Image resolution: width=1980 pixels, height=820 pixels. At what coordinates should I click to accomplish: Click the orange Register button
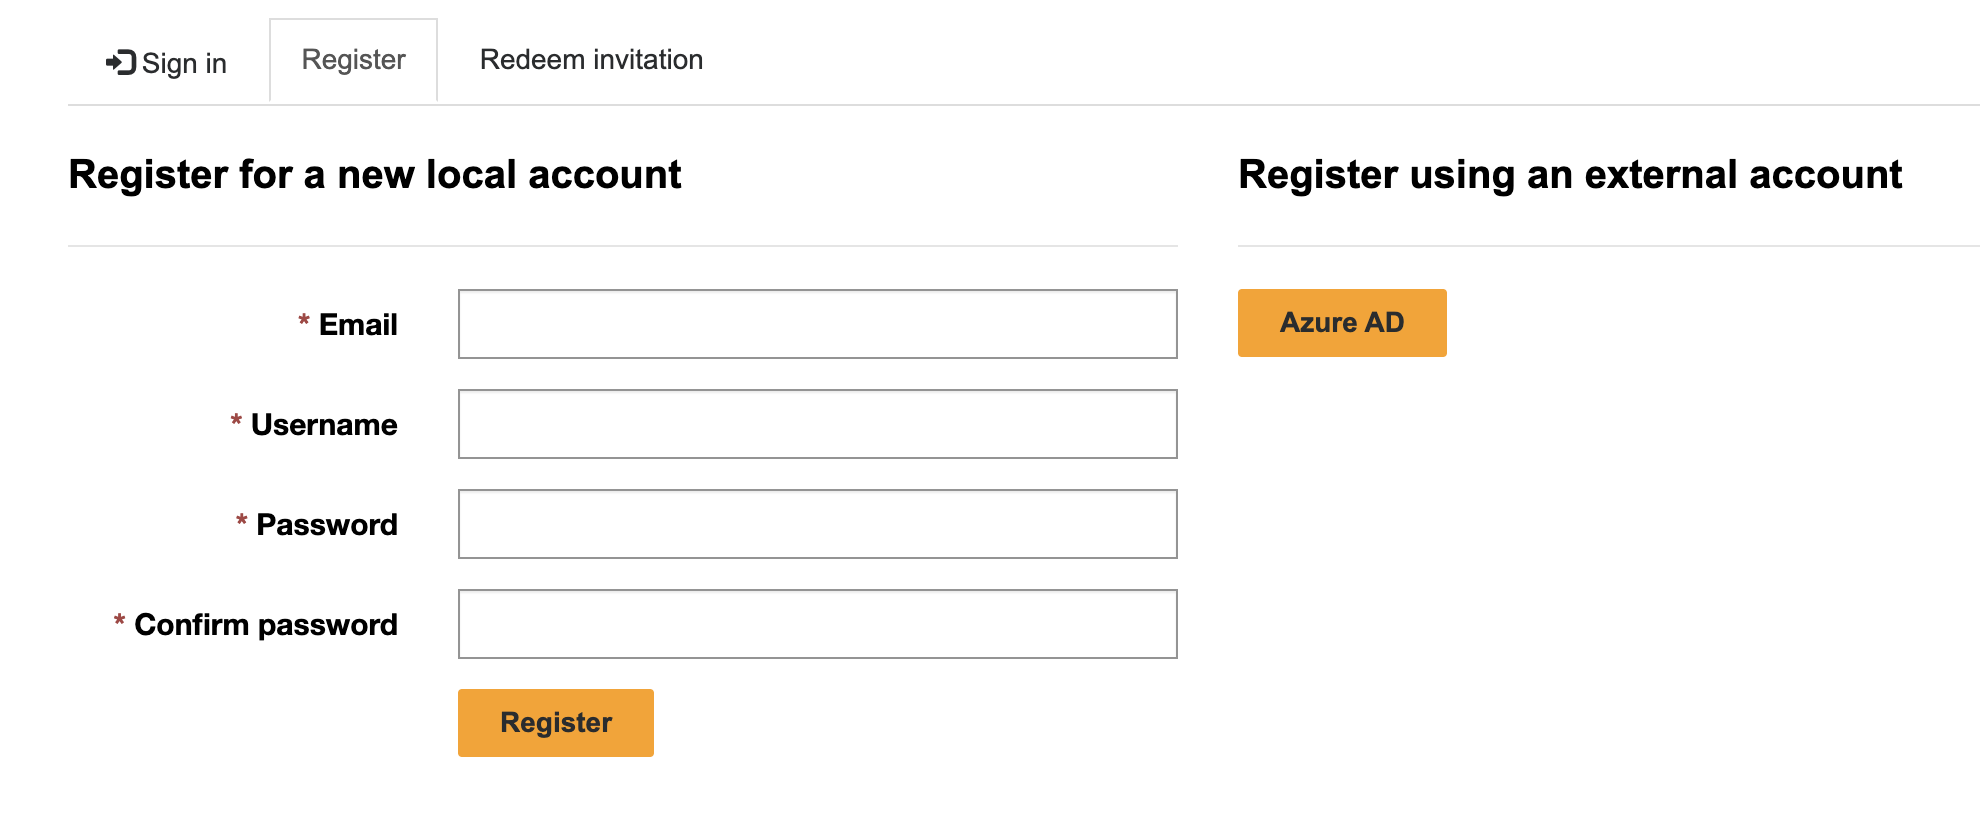555,722
